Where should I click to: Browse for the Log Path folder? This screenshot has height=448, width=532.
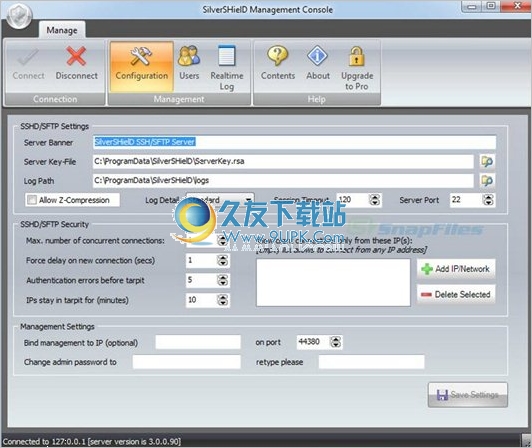coord(487,181)
